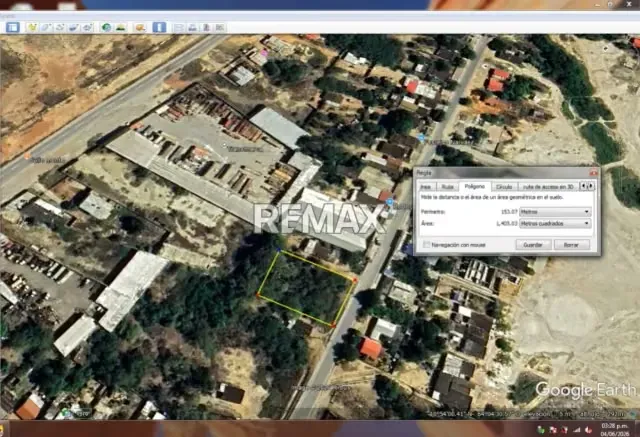640x437 pixels.
Task: Click the polygon's blue vertex point
Action: (x=279, y=250)
